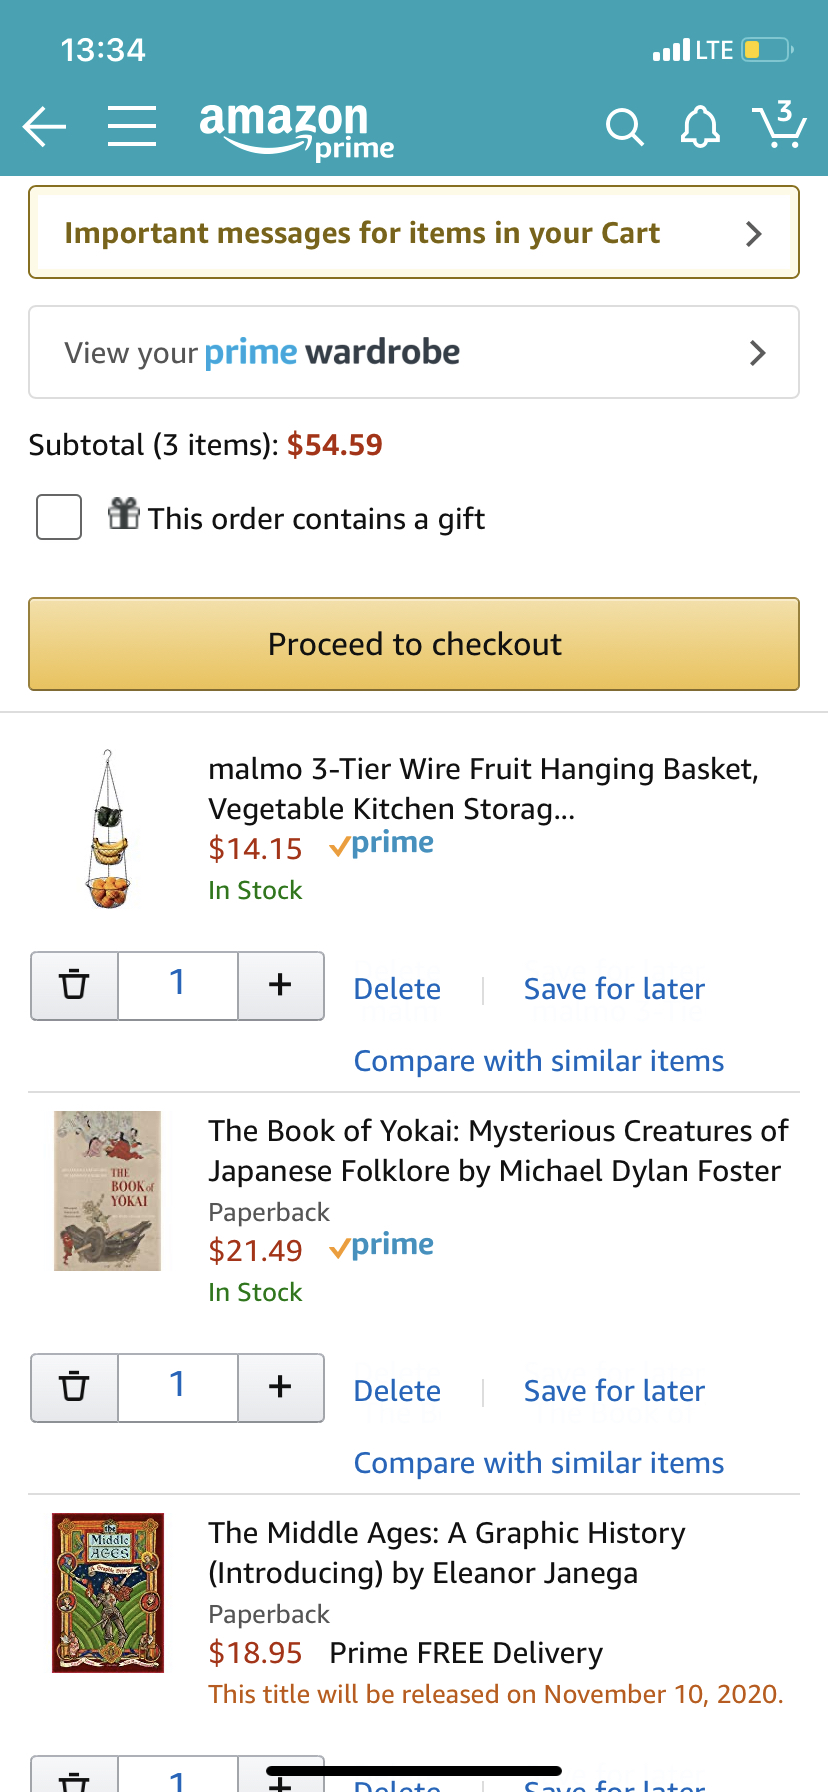The width and height of the screenshot is (828, 1792).
Task: Open The Middle Ages book cover thumbnail
Action: [108, 1592]
